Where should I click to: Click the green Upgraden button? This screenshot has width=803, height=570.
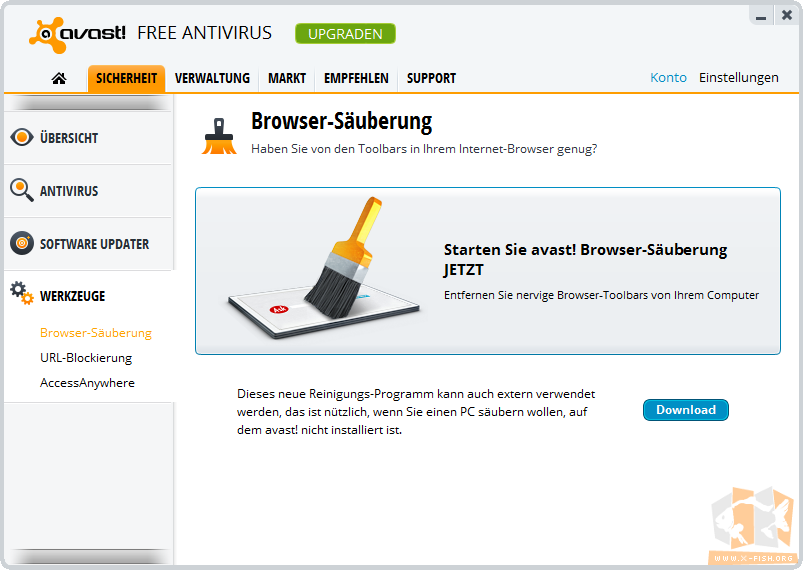pos(345,34)
